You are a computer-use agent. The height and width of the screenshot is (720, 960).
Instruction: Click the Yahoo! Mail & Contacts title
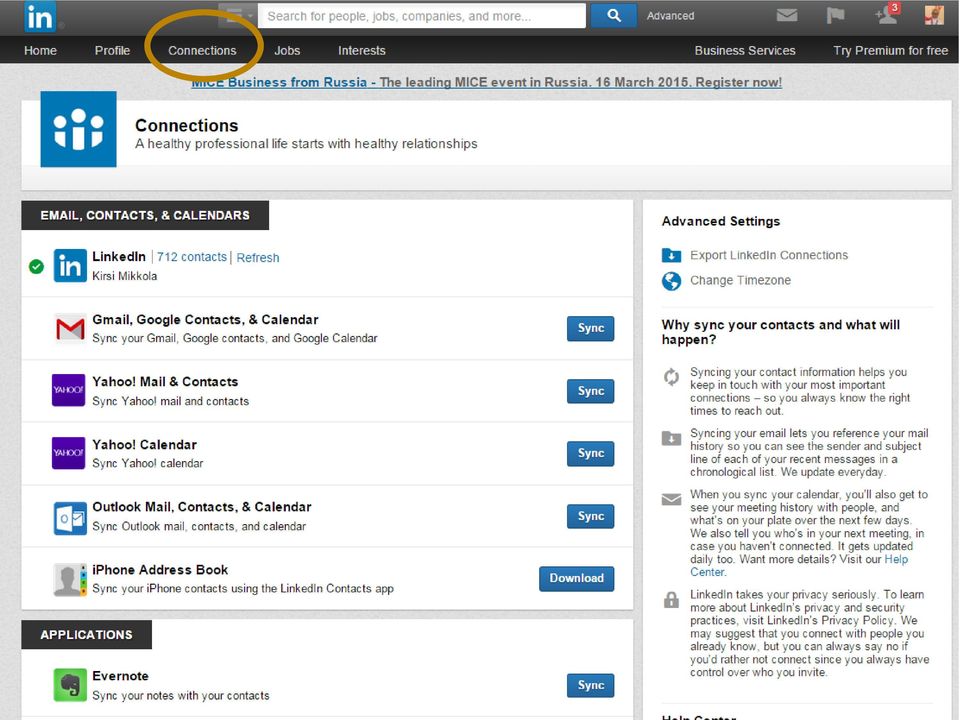(x=165, y=382)
